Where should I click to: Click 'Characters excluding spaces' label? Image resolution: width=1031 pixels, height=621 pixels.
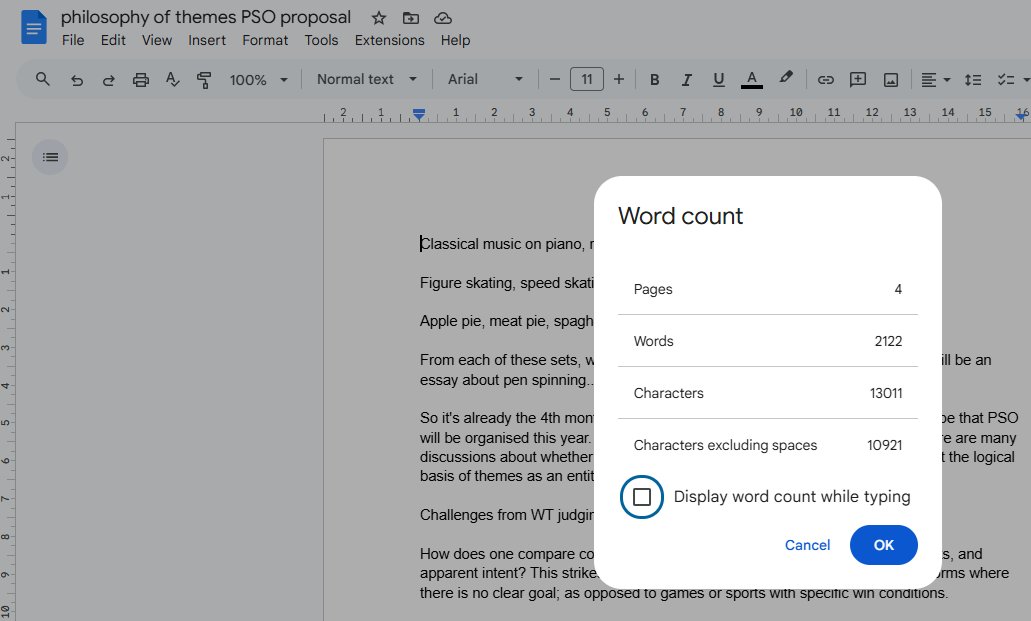pyautogui.click(x=725, y=445)
